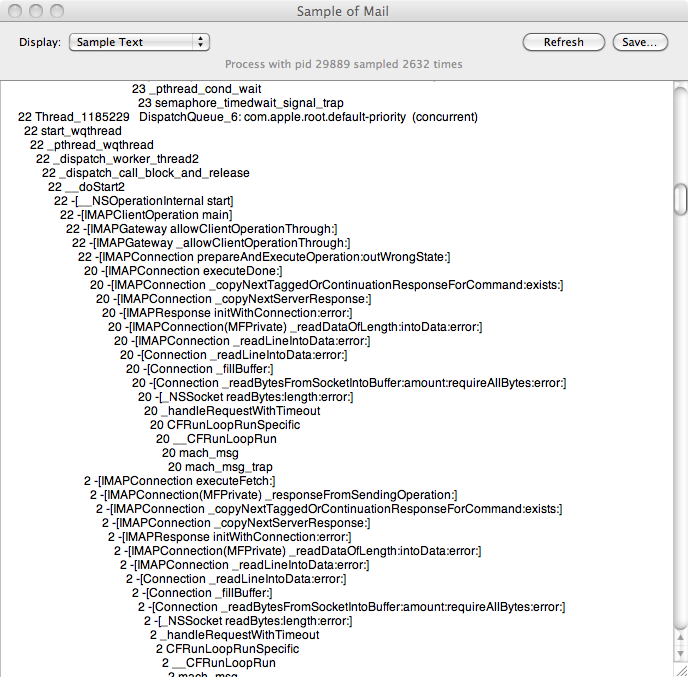The image size is (688, 677).
Task: Click '_responseFromSendingOperation:' line
Action: pyautogui.click(x=274, y=495)
